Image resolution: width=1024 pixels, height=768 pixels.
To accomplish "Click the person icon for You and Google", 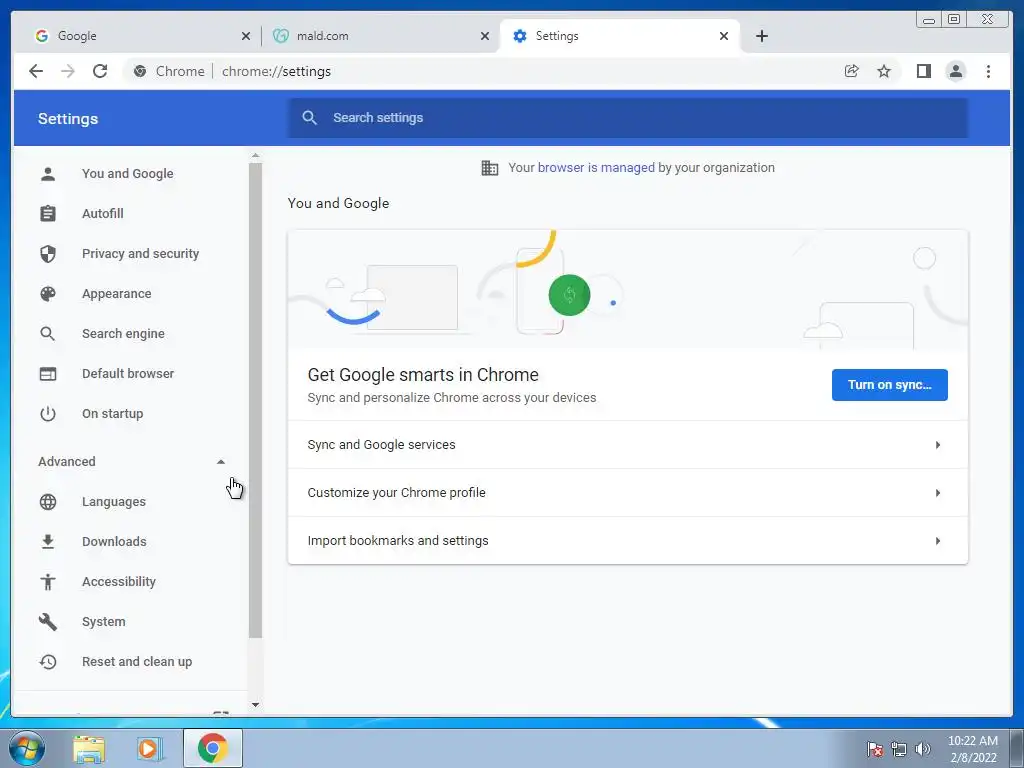I will 48,174.
